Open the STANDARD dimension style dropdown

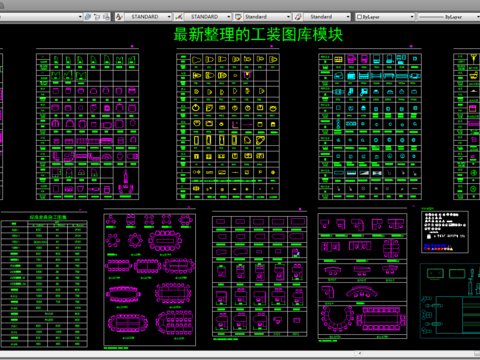[208, 17]
